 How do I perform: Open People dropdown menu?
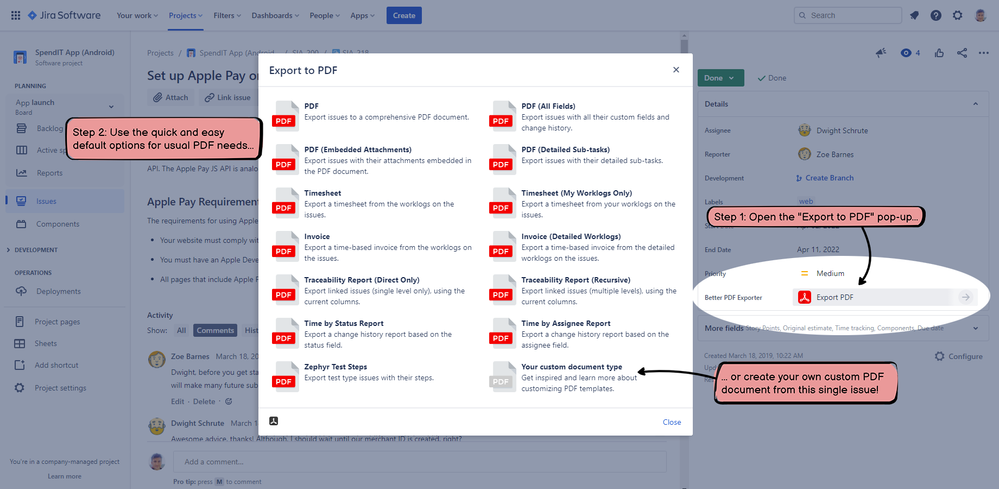click(x=325, y=15)
